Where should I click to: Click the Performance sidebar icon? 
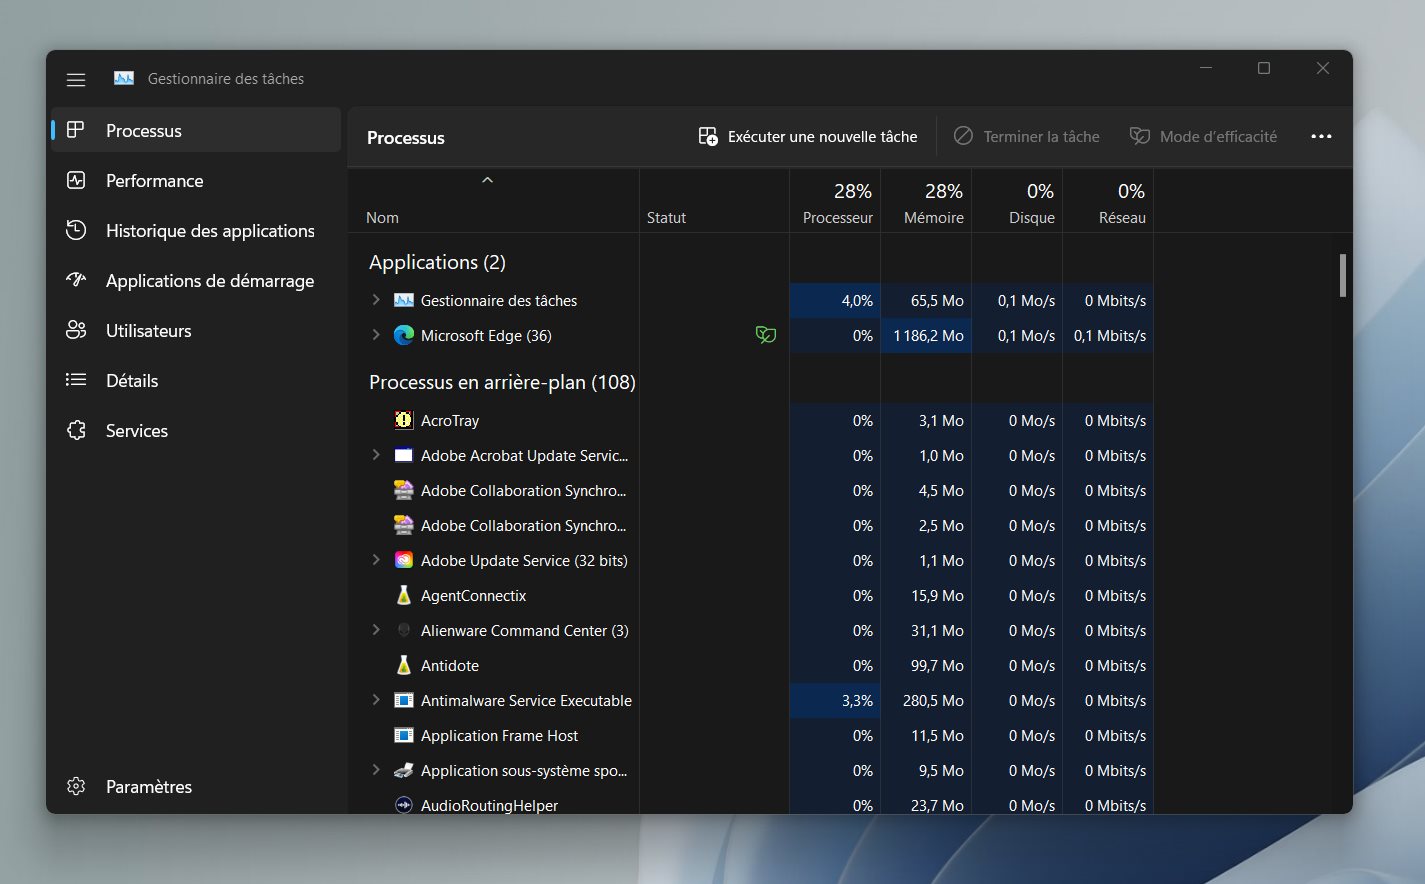pyautogui.click(x=76, y=180)
